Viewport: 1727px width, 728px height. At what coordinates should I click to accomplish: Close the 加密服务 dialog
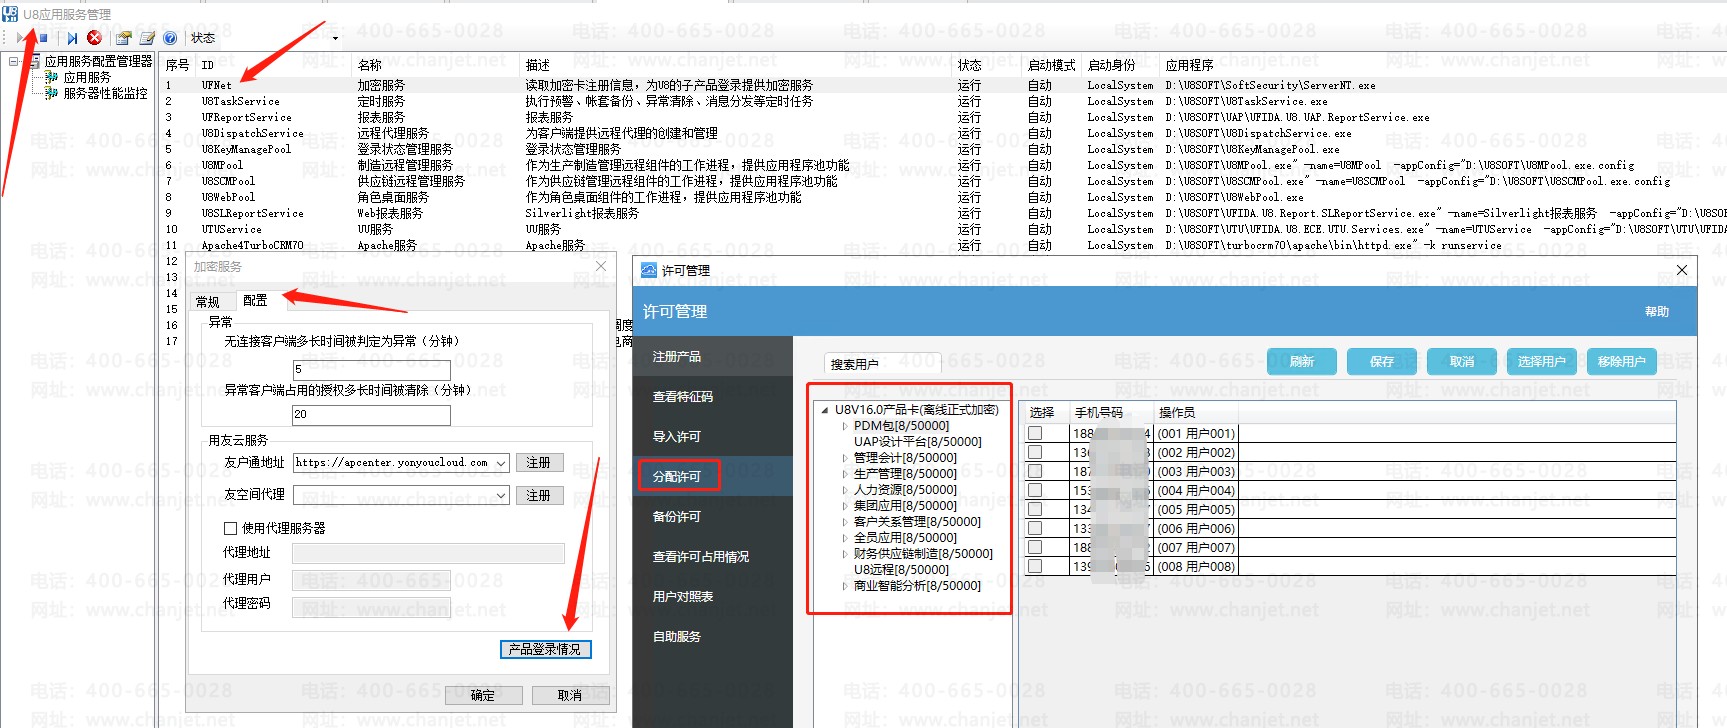click(x=601, y=266)
